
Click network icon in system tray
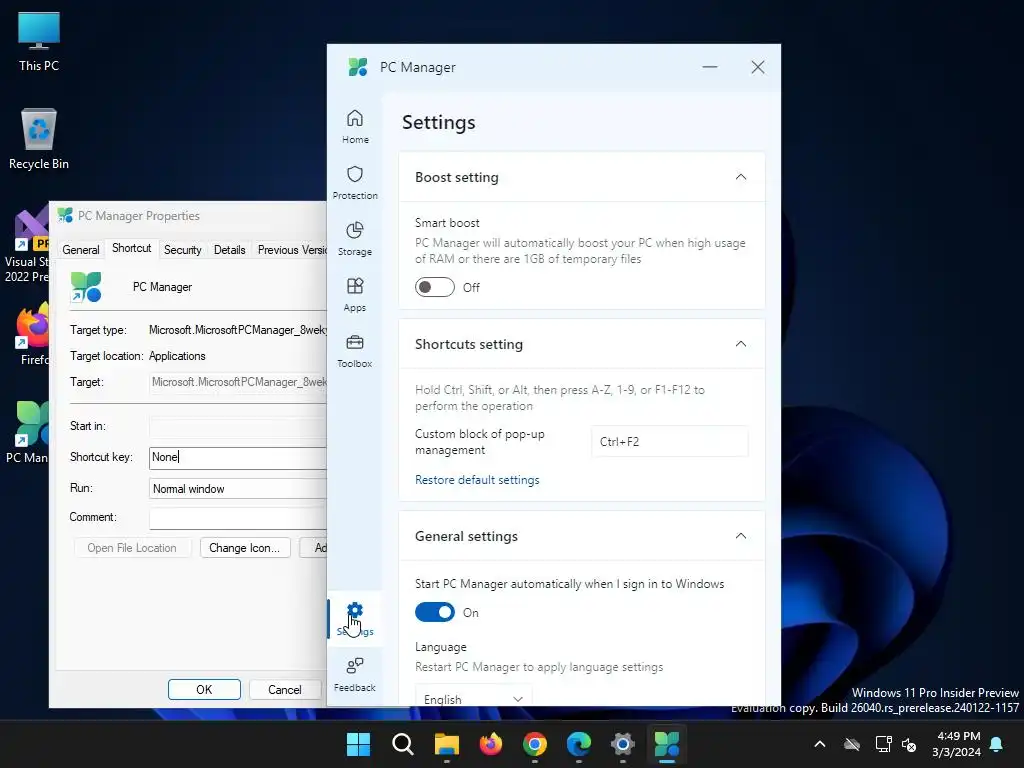(883, 744)
